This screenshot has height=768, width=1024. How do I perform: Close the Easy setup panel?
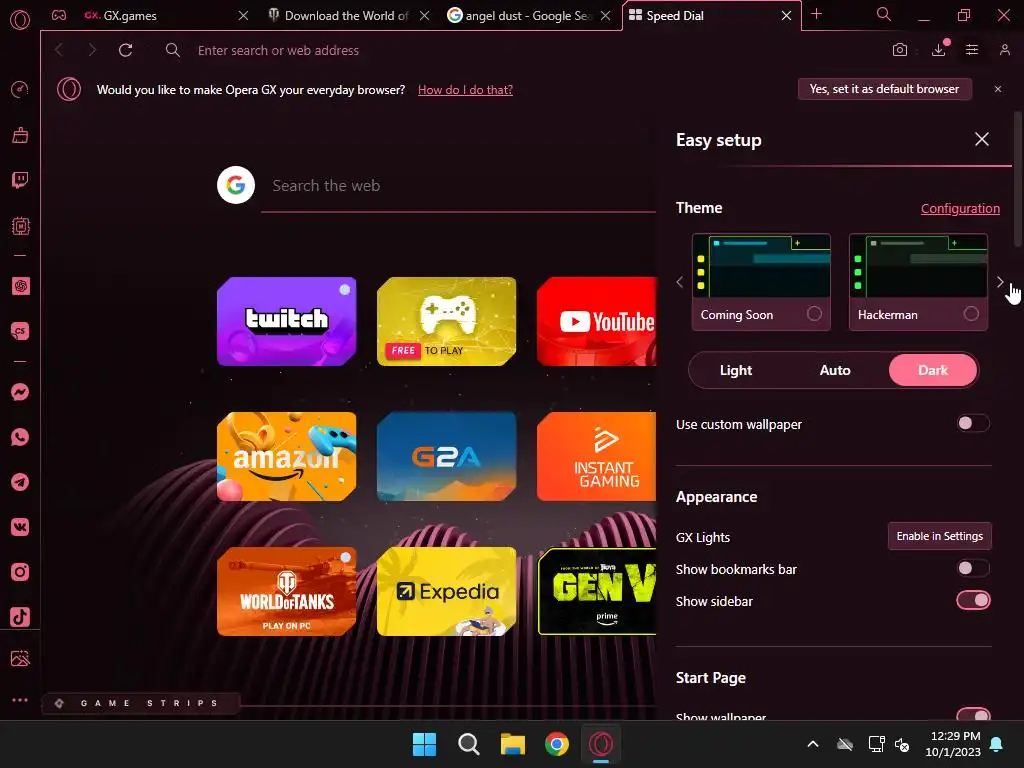coord(982,139)
